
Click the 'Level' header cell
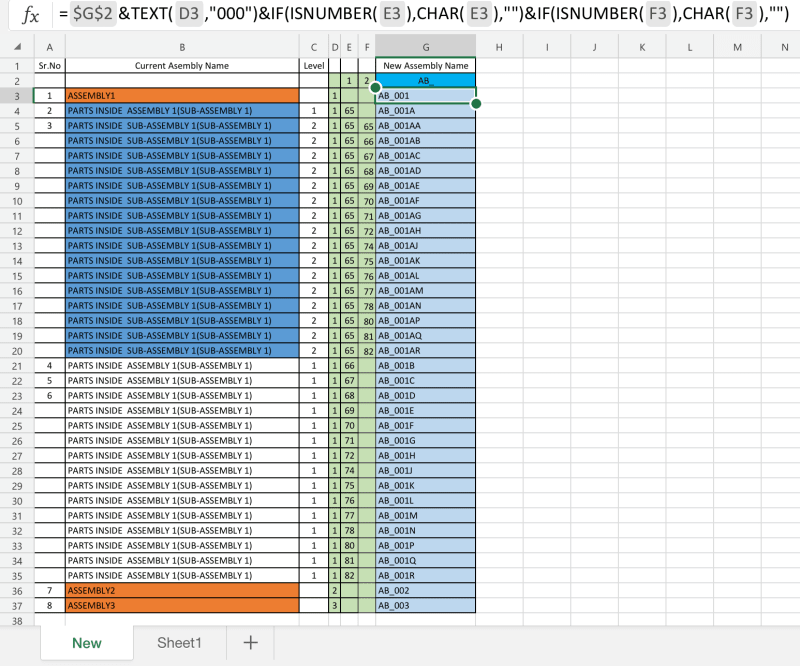314,65
